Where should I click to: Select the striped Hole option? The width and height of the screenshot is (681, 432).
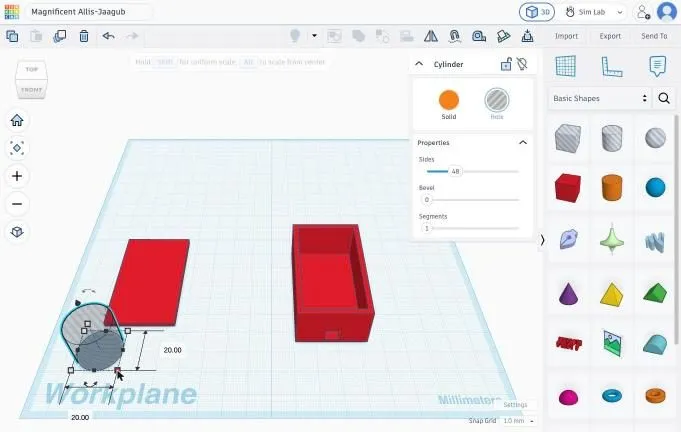coord(497,100)
